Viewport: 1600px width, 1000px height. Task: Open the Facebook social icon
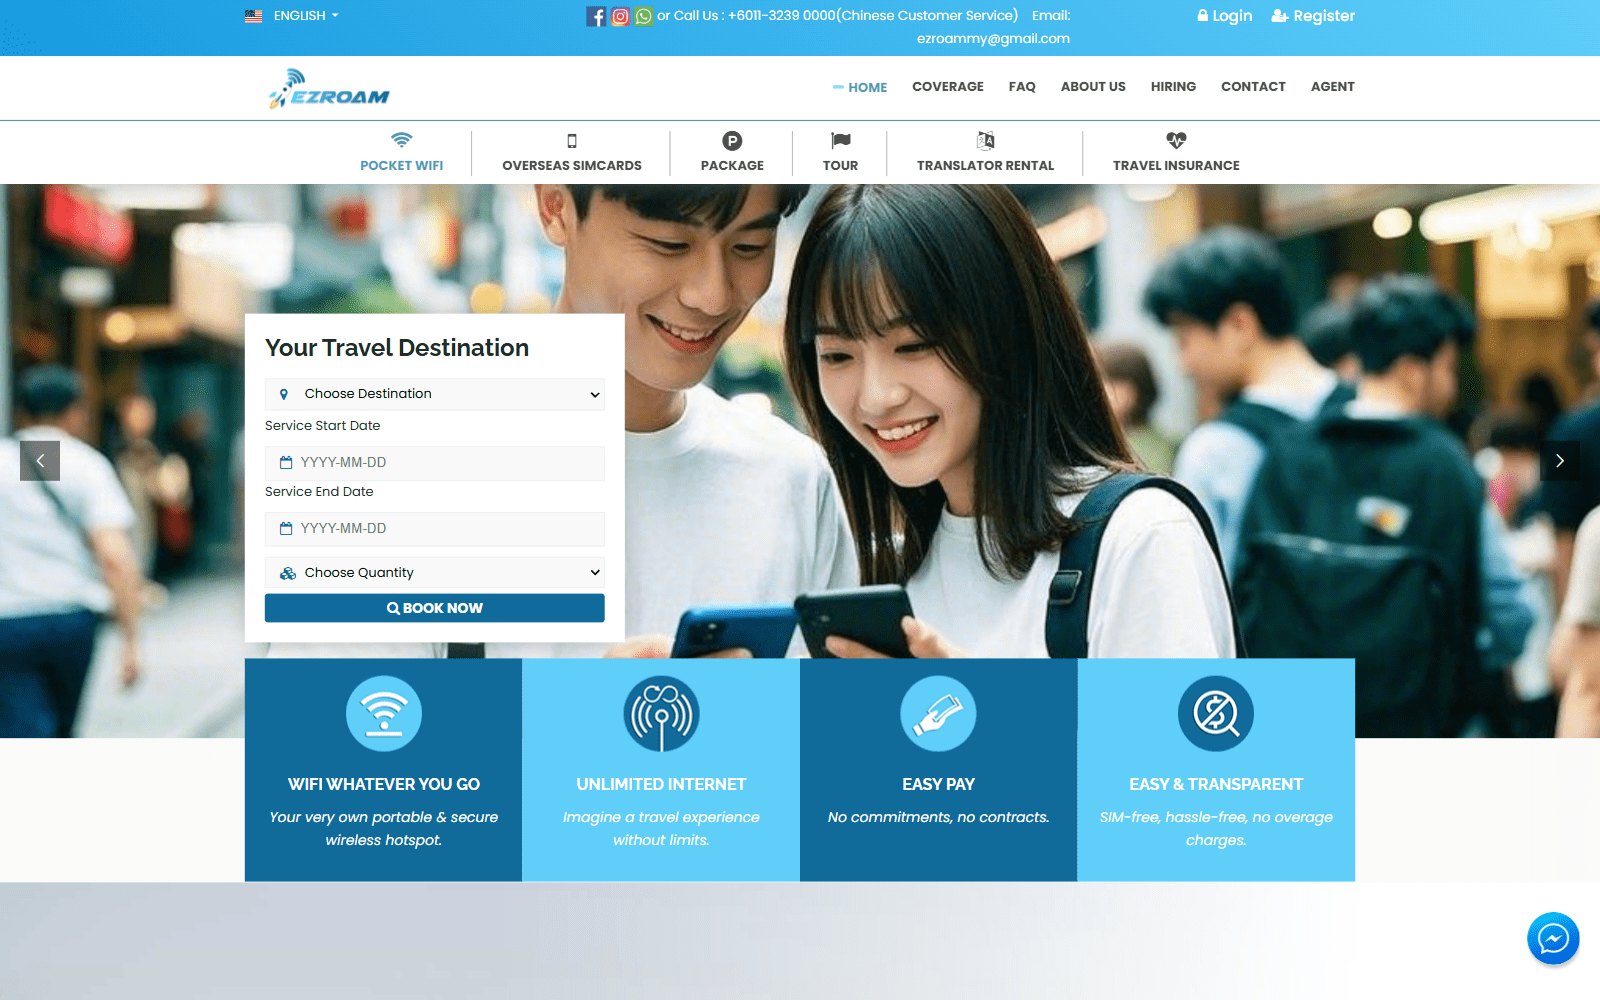pos(596,16)
